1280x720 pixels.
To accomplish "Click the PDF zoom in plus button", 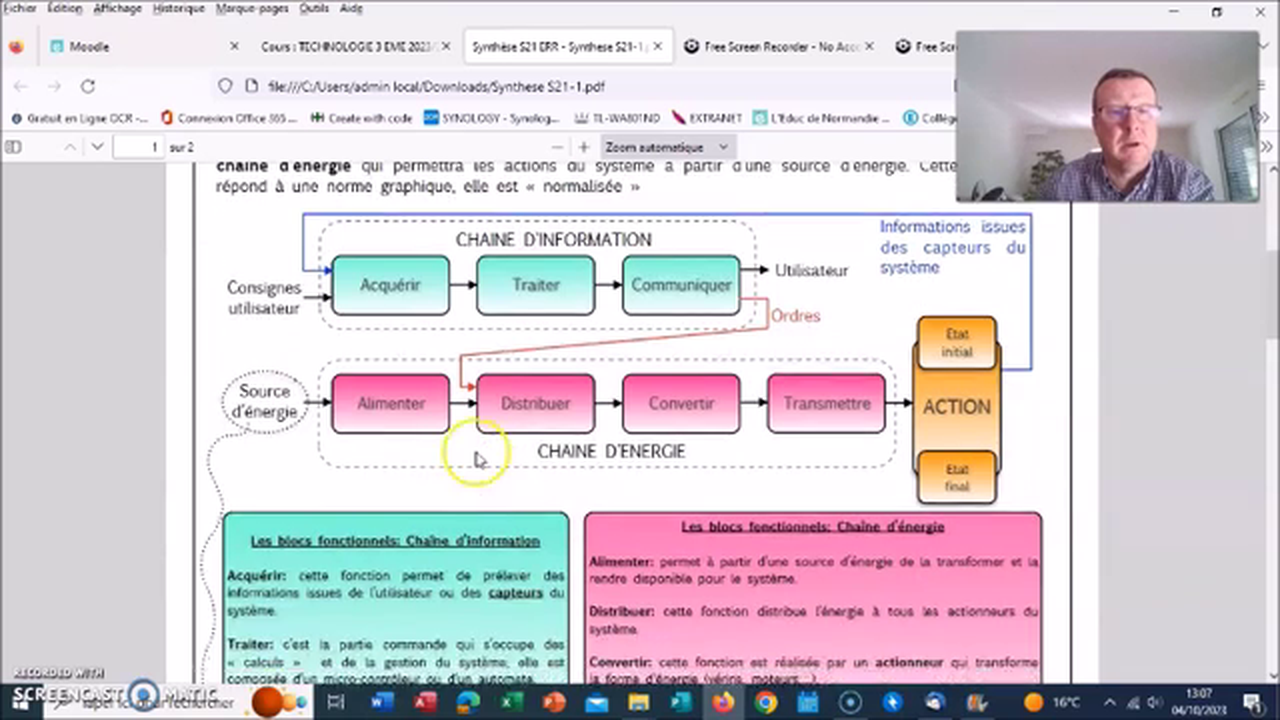I will click(584, 147).
